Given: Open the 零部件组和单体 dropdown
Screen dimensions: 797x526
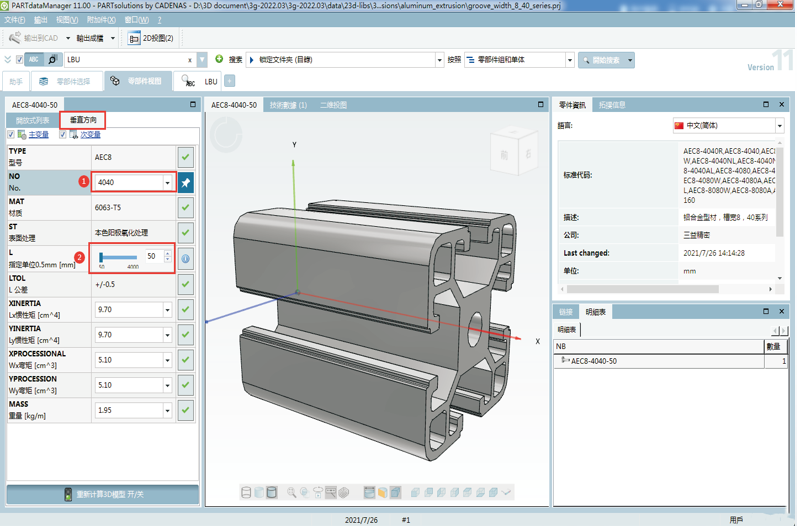Looking at the screenshot, I should pos(570,60).
